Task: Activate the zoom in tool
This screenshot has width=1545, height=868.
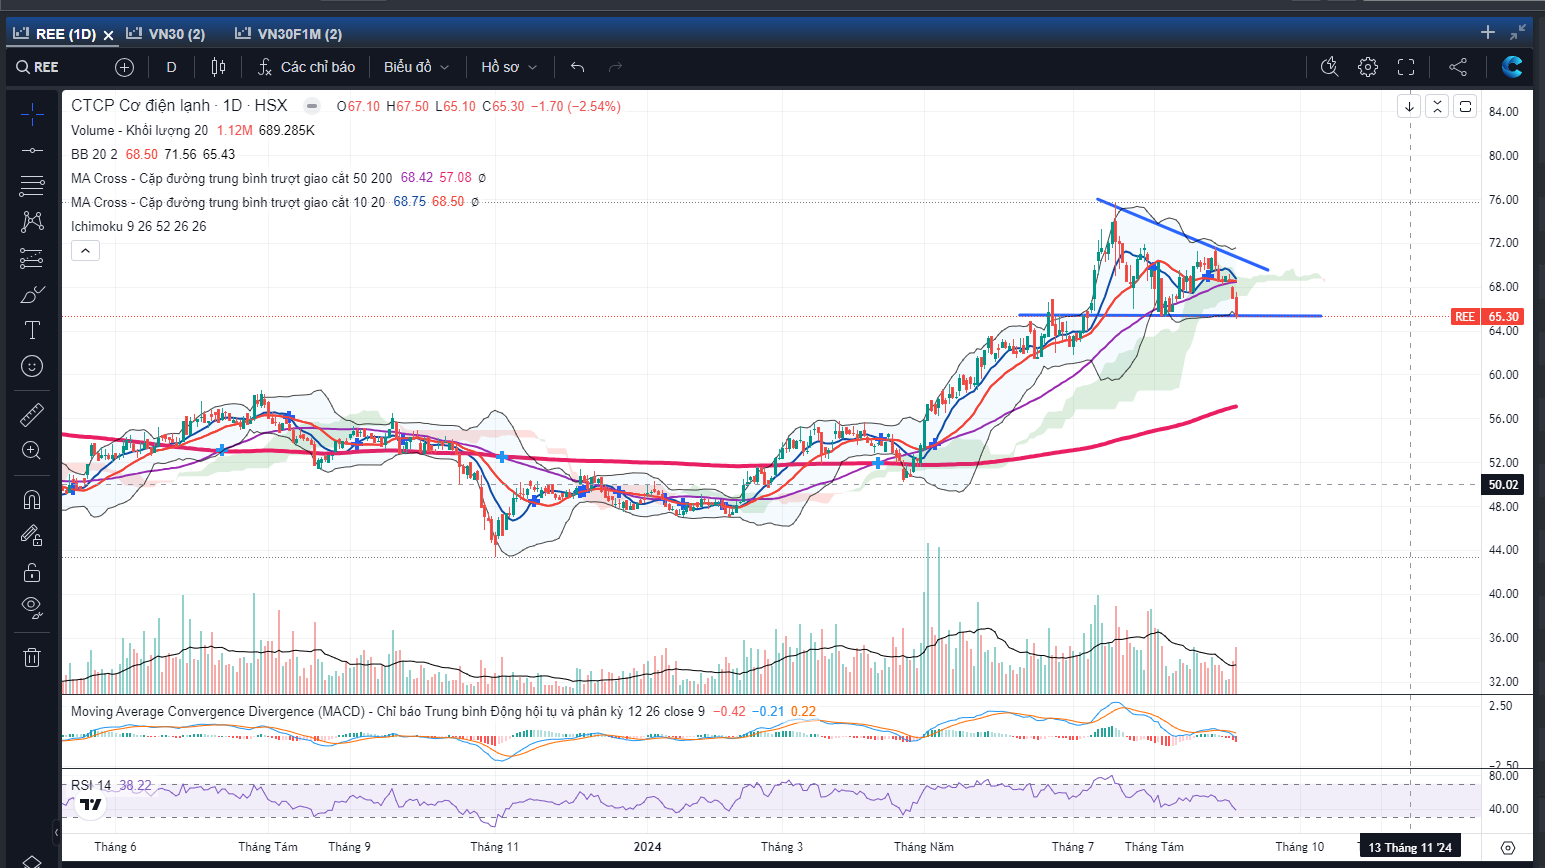Action: 32,450
